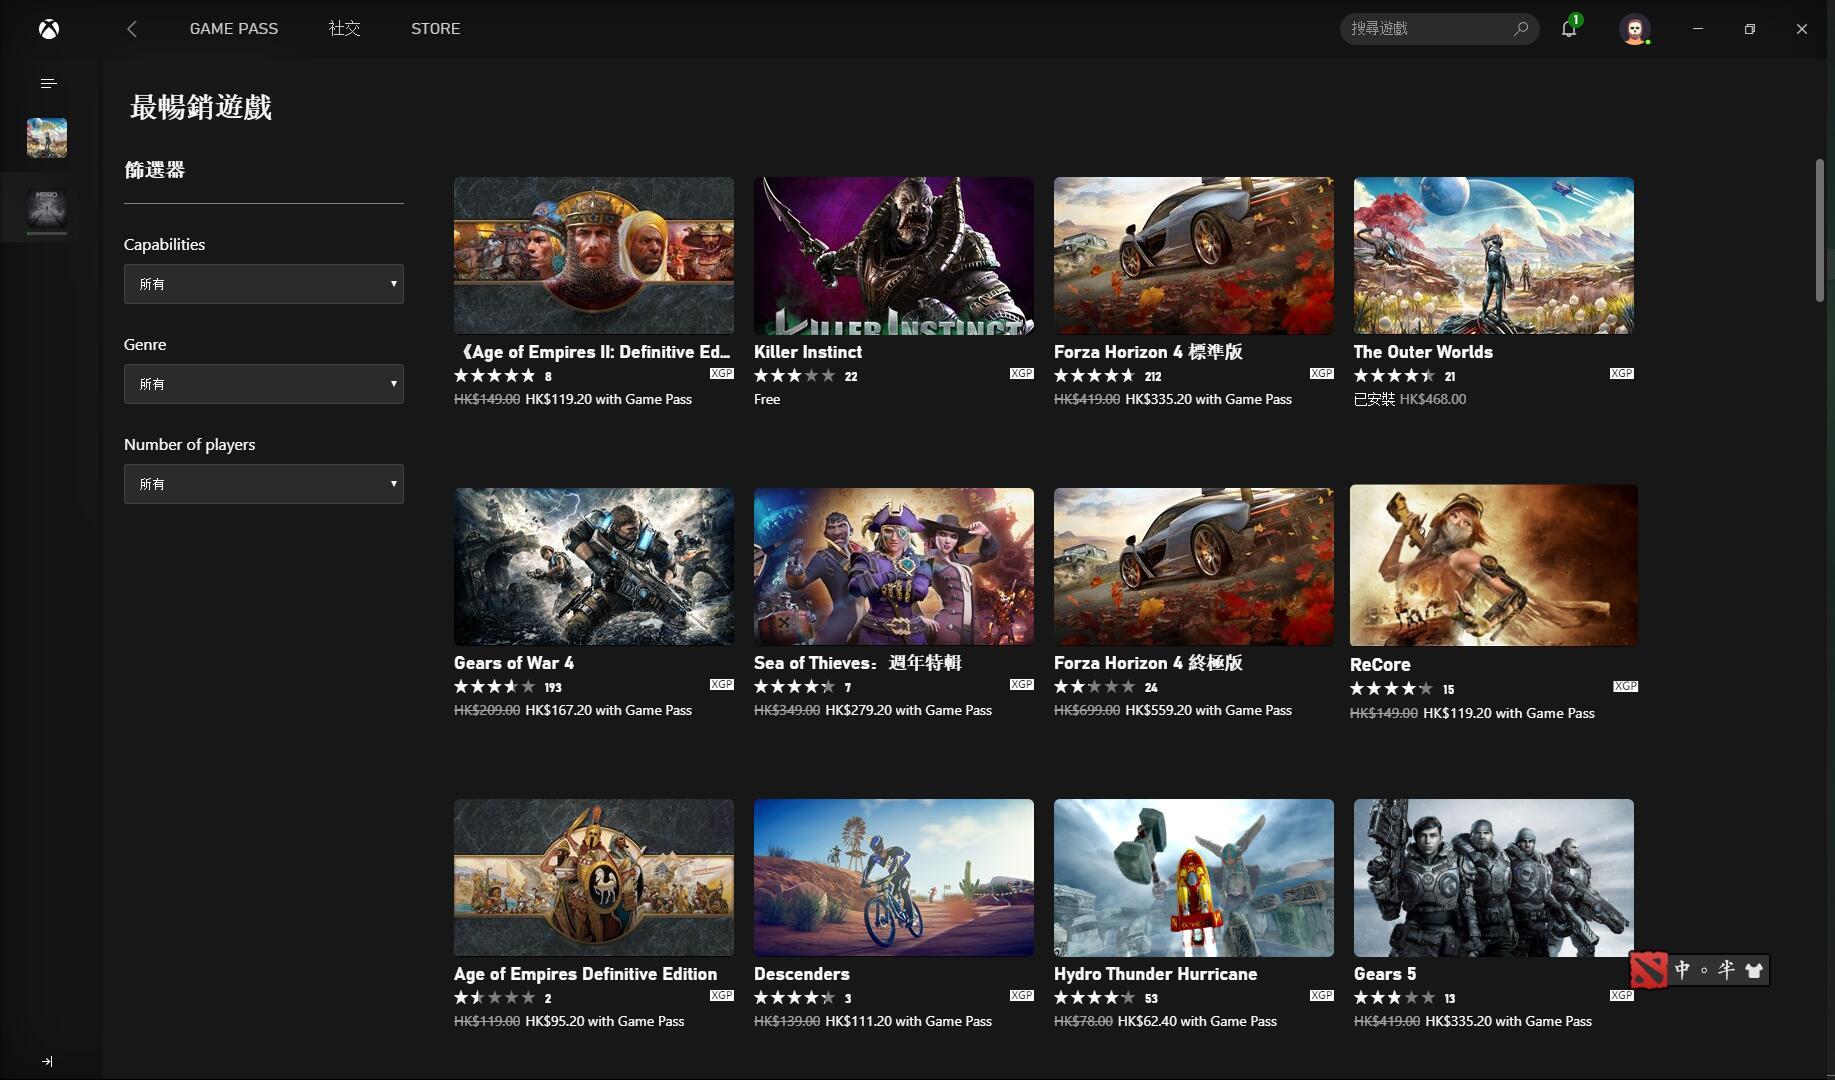1835x1080 pixels.
Task: Go back with the back arrow
Action: click(132, 29)
